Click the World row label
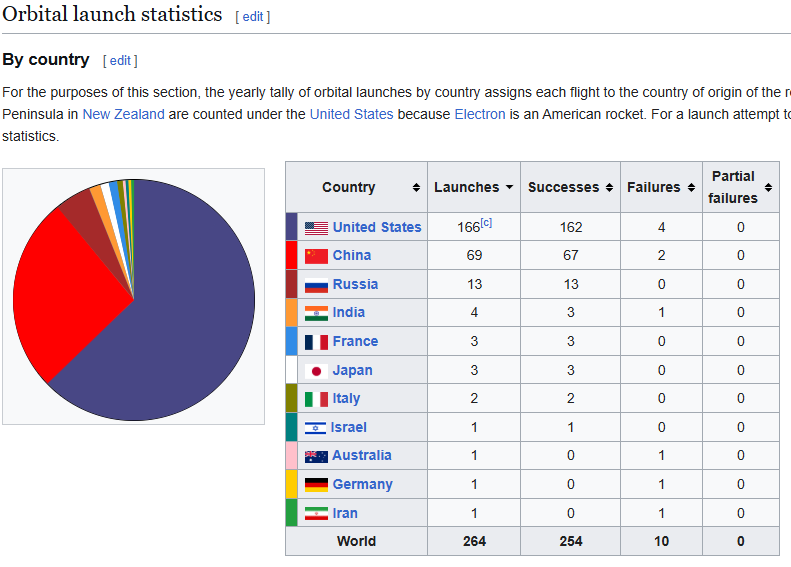The height and width of the screenshot is (567, 791). (356, 541)
